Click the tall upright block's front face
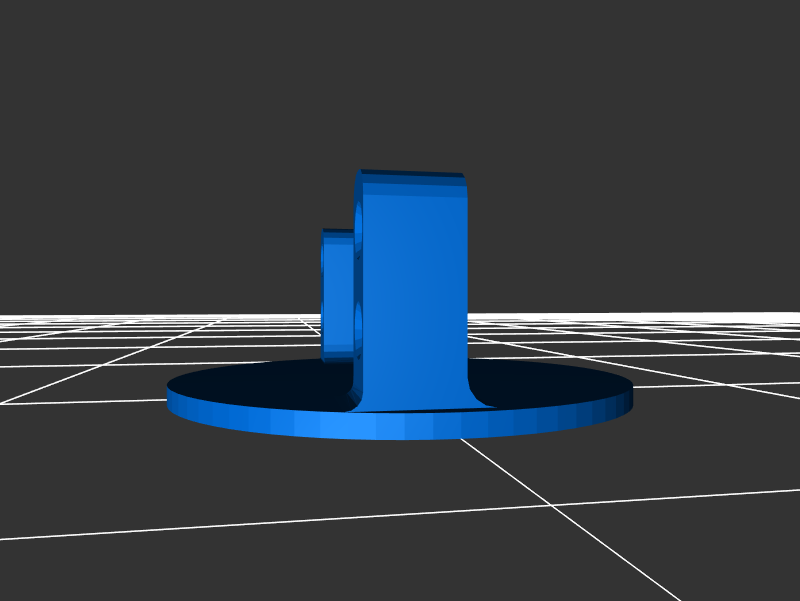The width and height of the screenshot is (800, 601). point(415,290)
